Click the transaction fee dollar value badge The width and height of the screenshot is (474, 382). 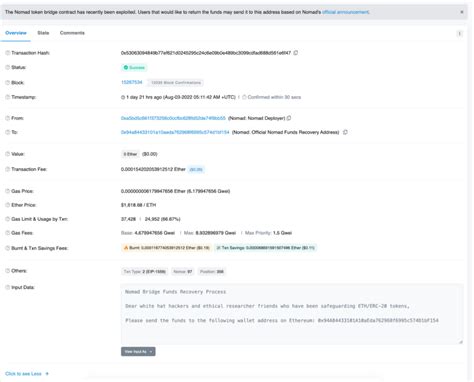196,169
